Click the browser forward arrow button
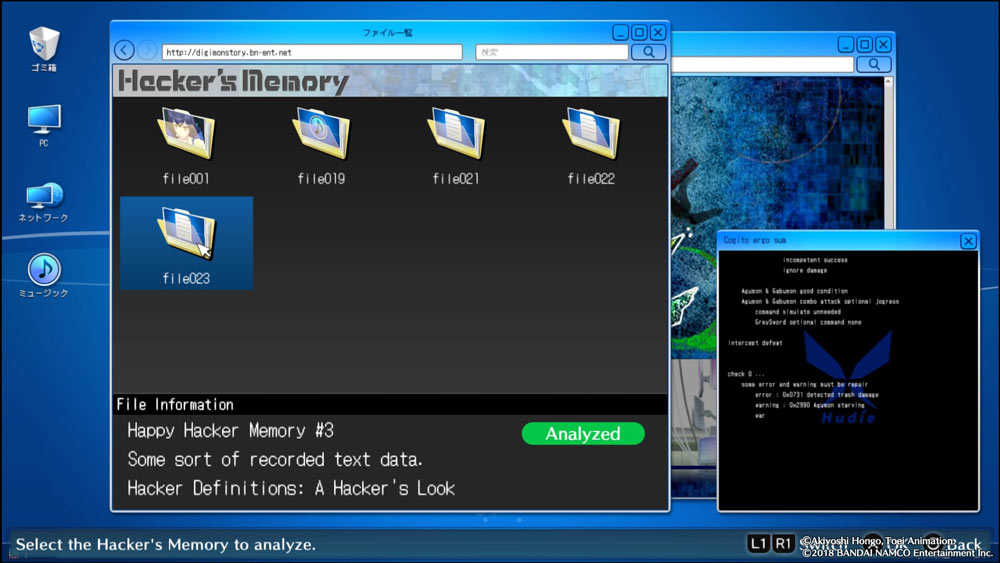The height and width of the screenshot is (563, 1000). point(147,51)
